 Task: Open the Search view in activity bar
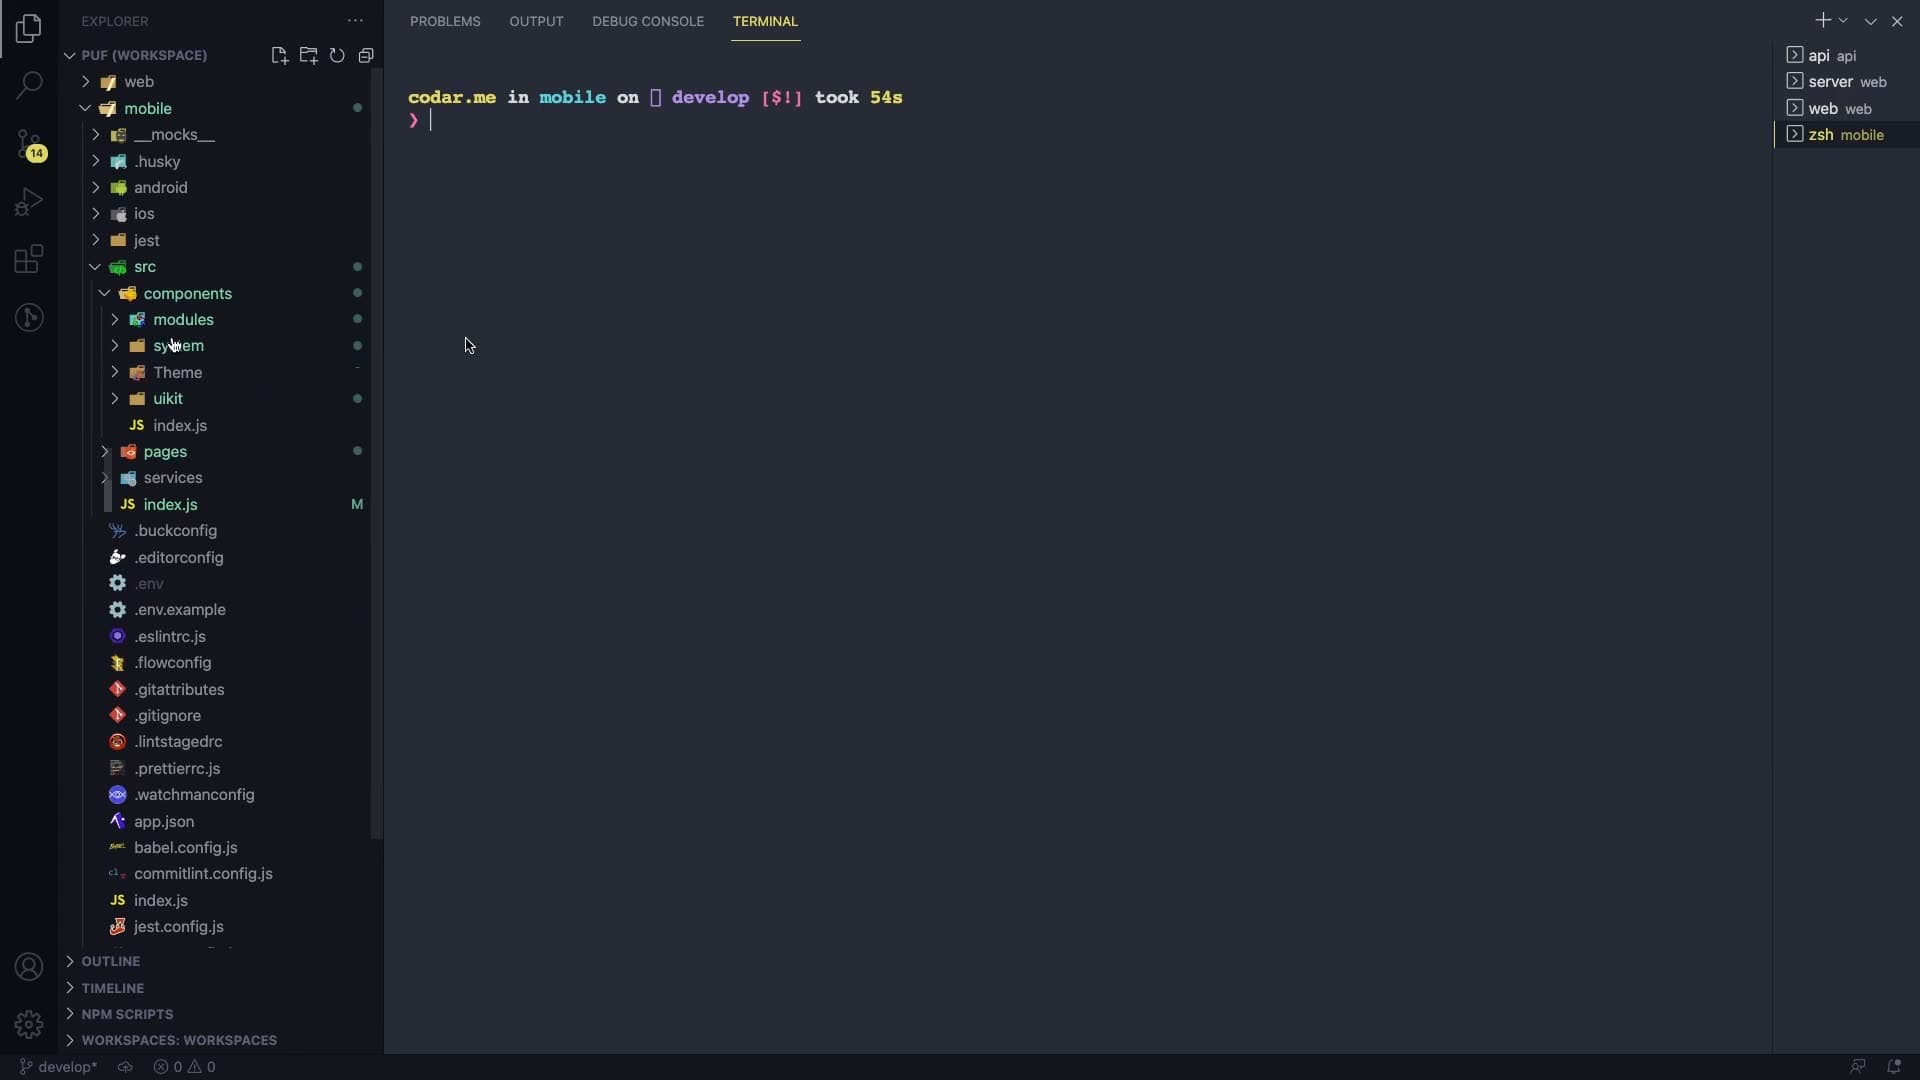pyautogui.click(x=29, y=85)
